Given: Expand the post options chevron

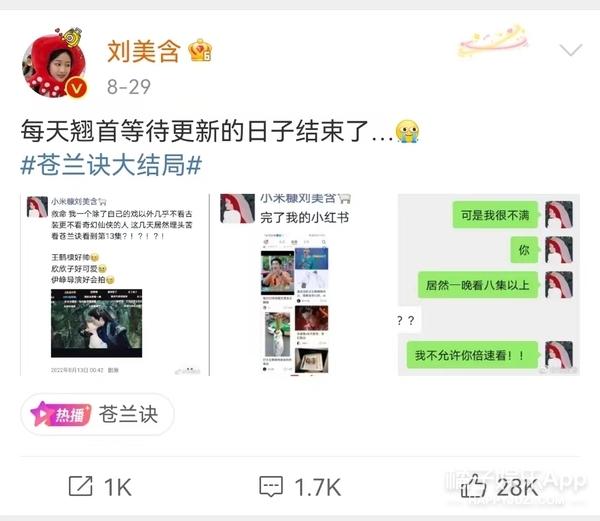Looking at the screenshot, I should click(571, 49).
